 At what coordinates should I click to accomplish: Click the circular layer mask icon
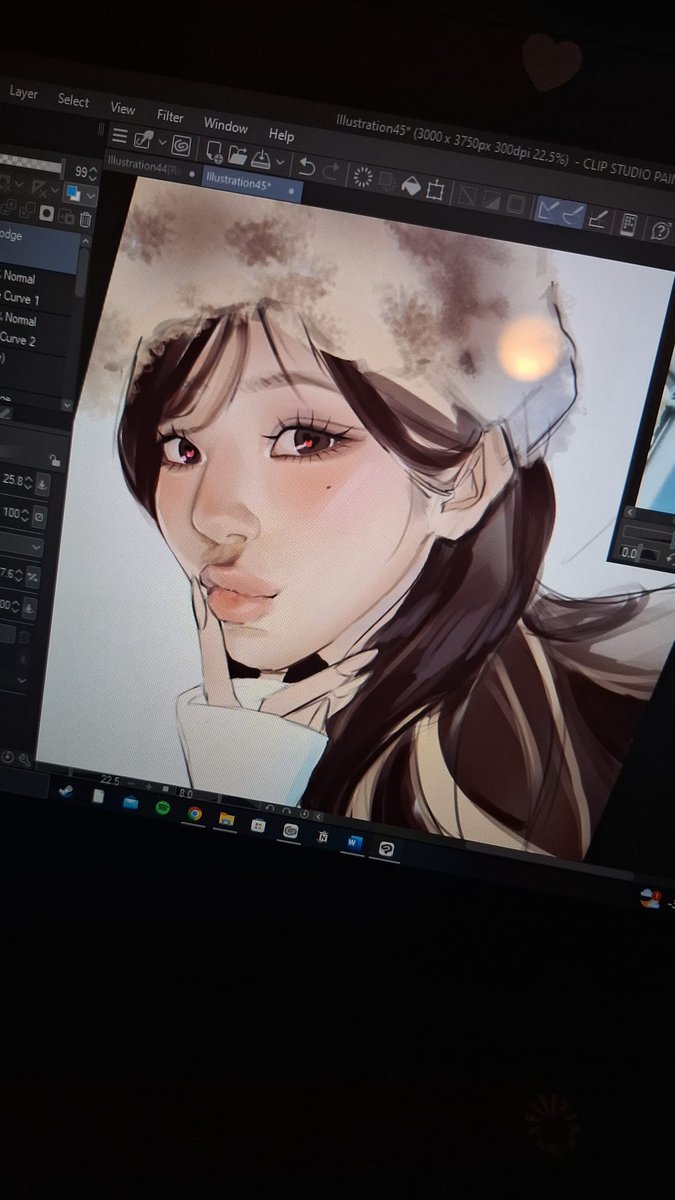(46, 213)
